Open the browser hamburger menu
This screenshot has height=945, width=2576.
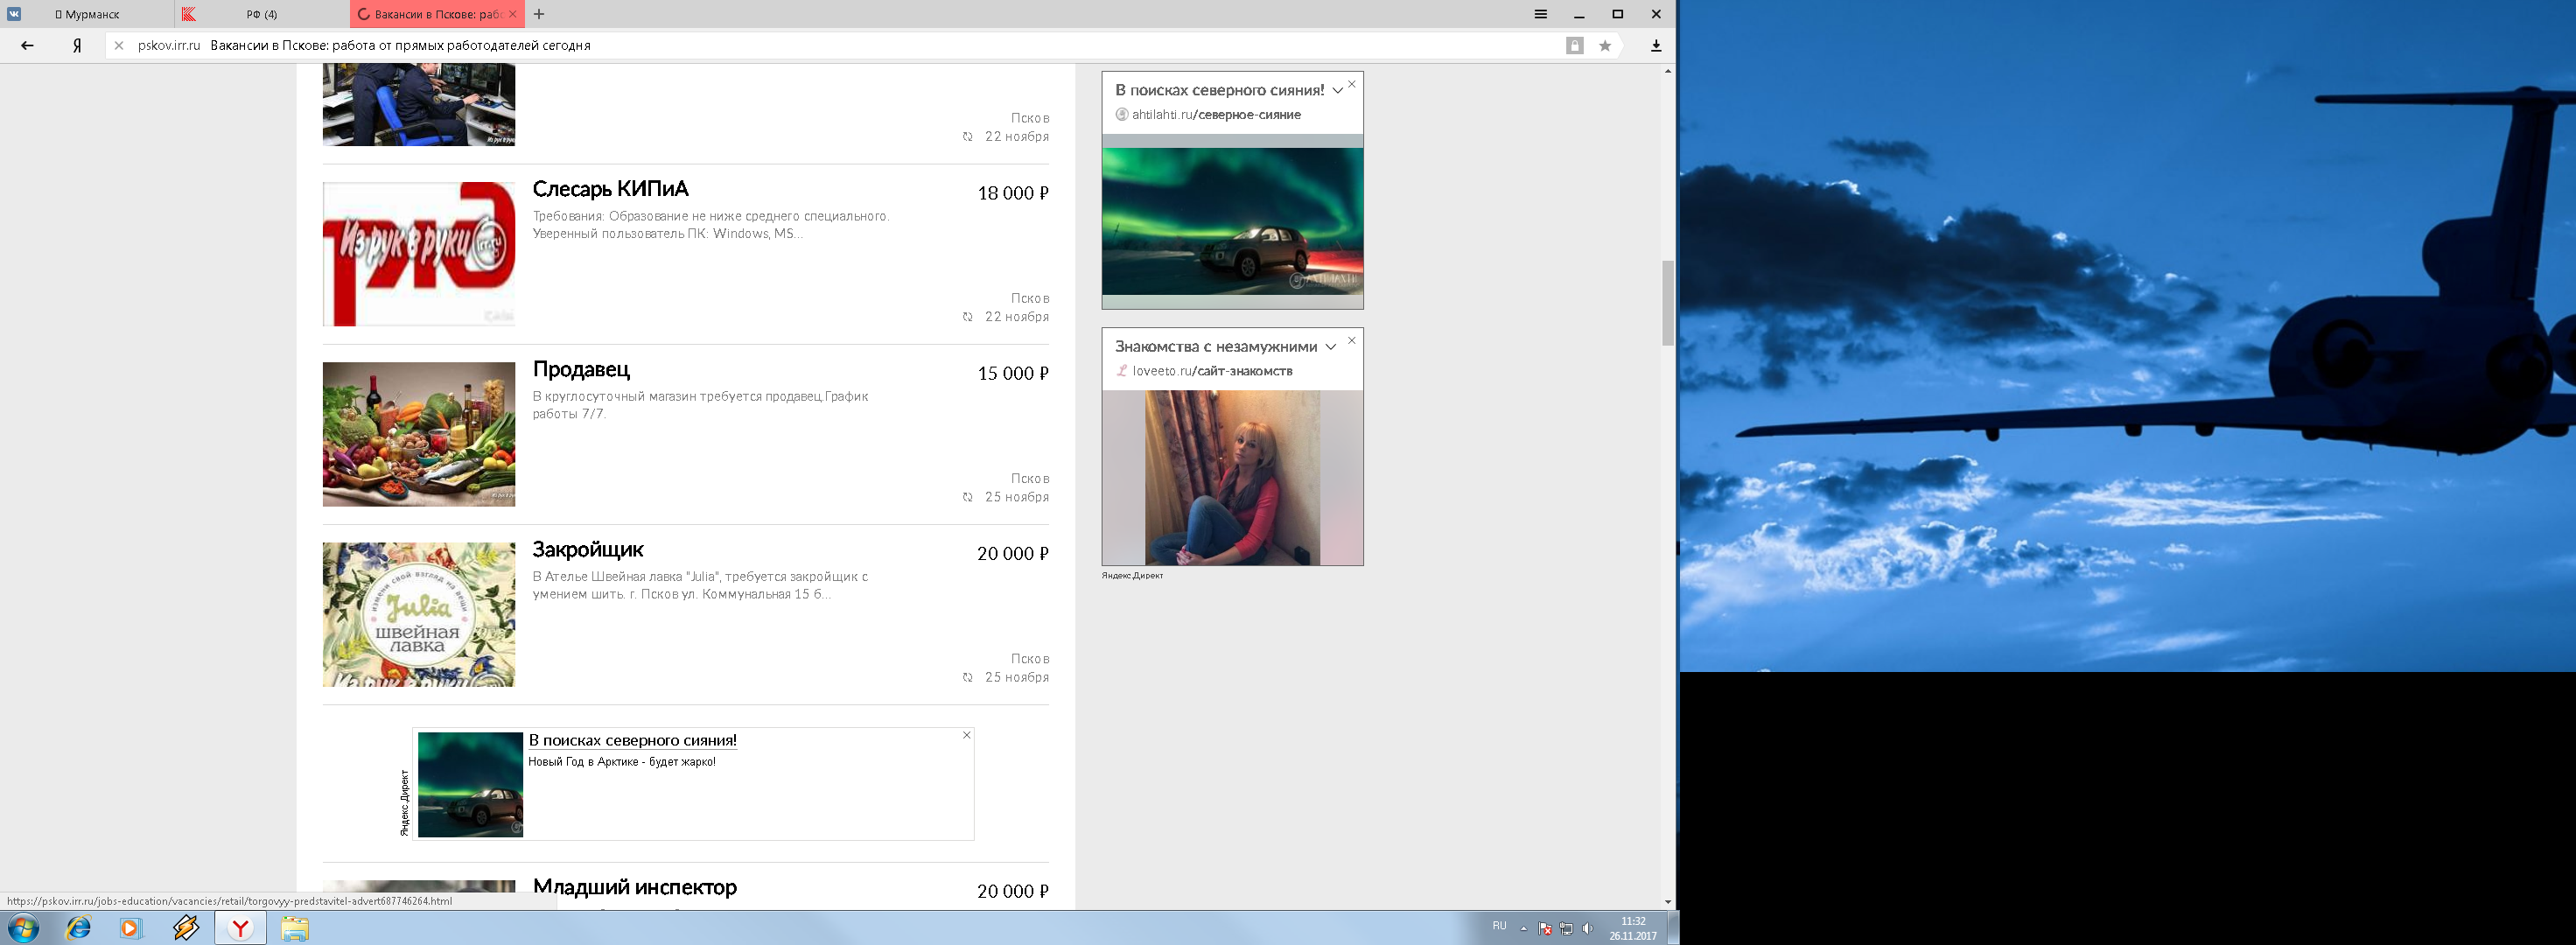(x=1541, y=14)
